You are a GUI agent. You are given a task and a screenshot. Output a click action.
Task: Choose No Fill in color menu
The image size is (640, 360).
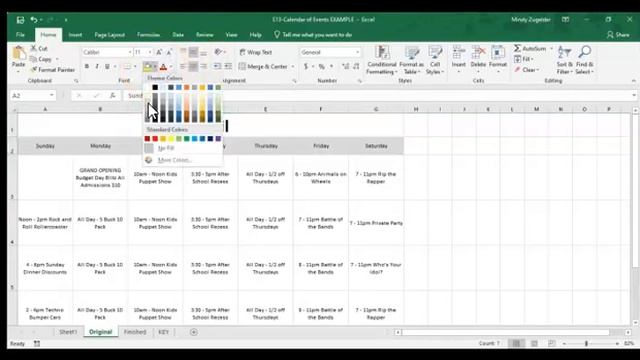(166, 148)
